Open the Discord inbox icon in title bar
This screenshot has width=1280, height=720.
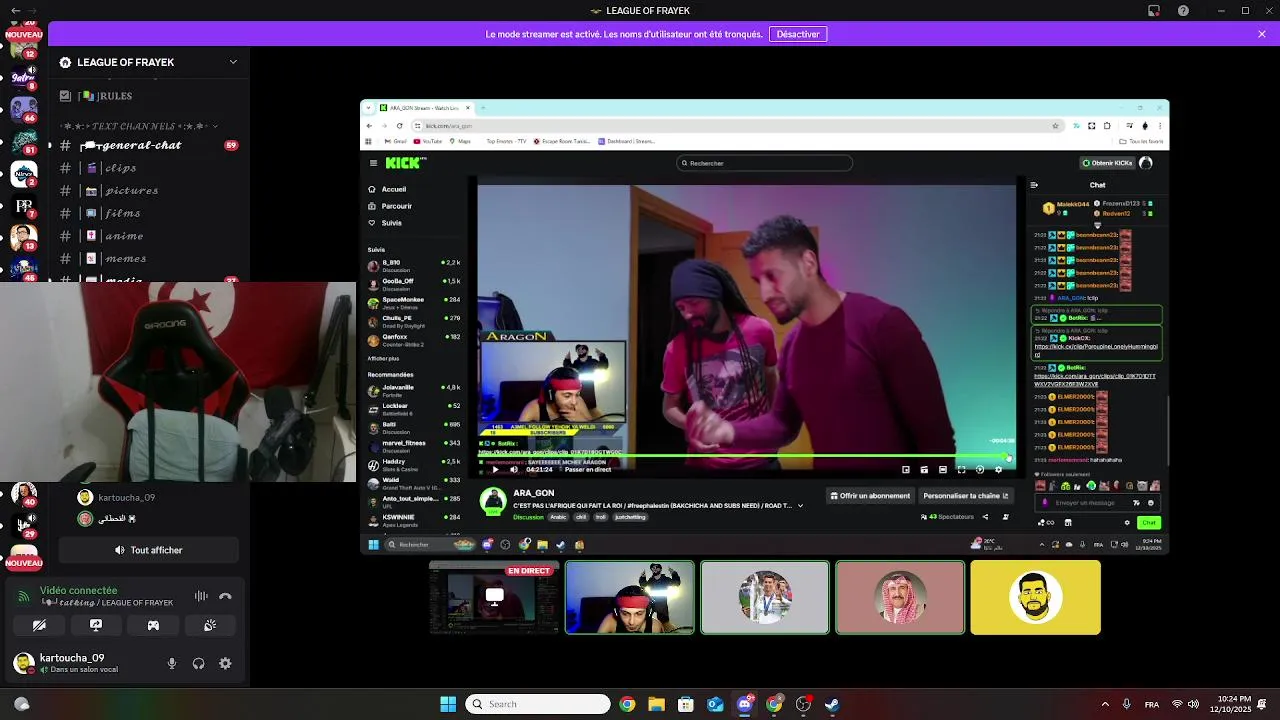[1154, 11]
